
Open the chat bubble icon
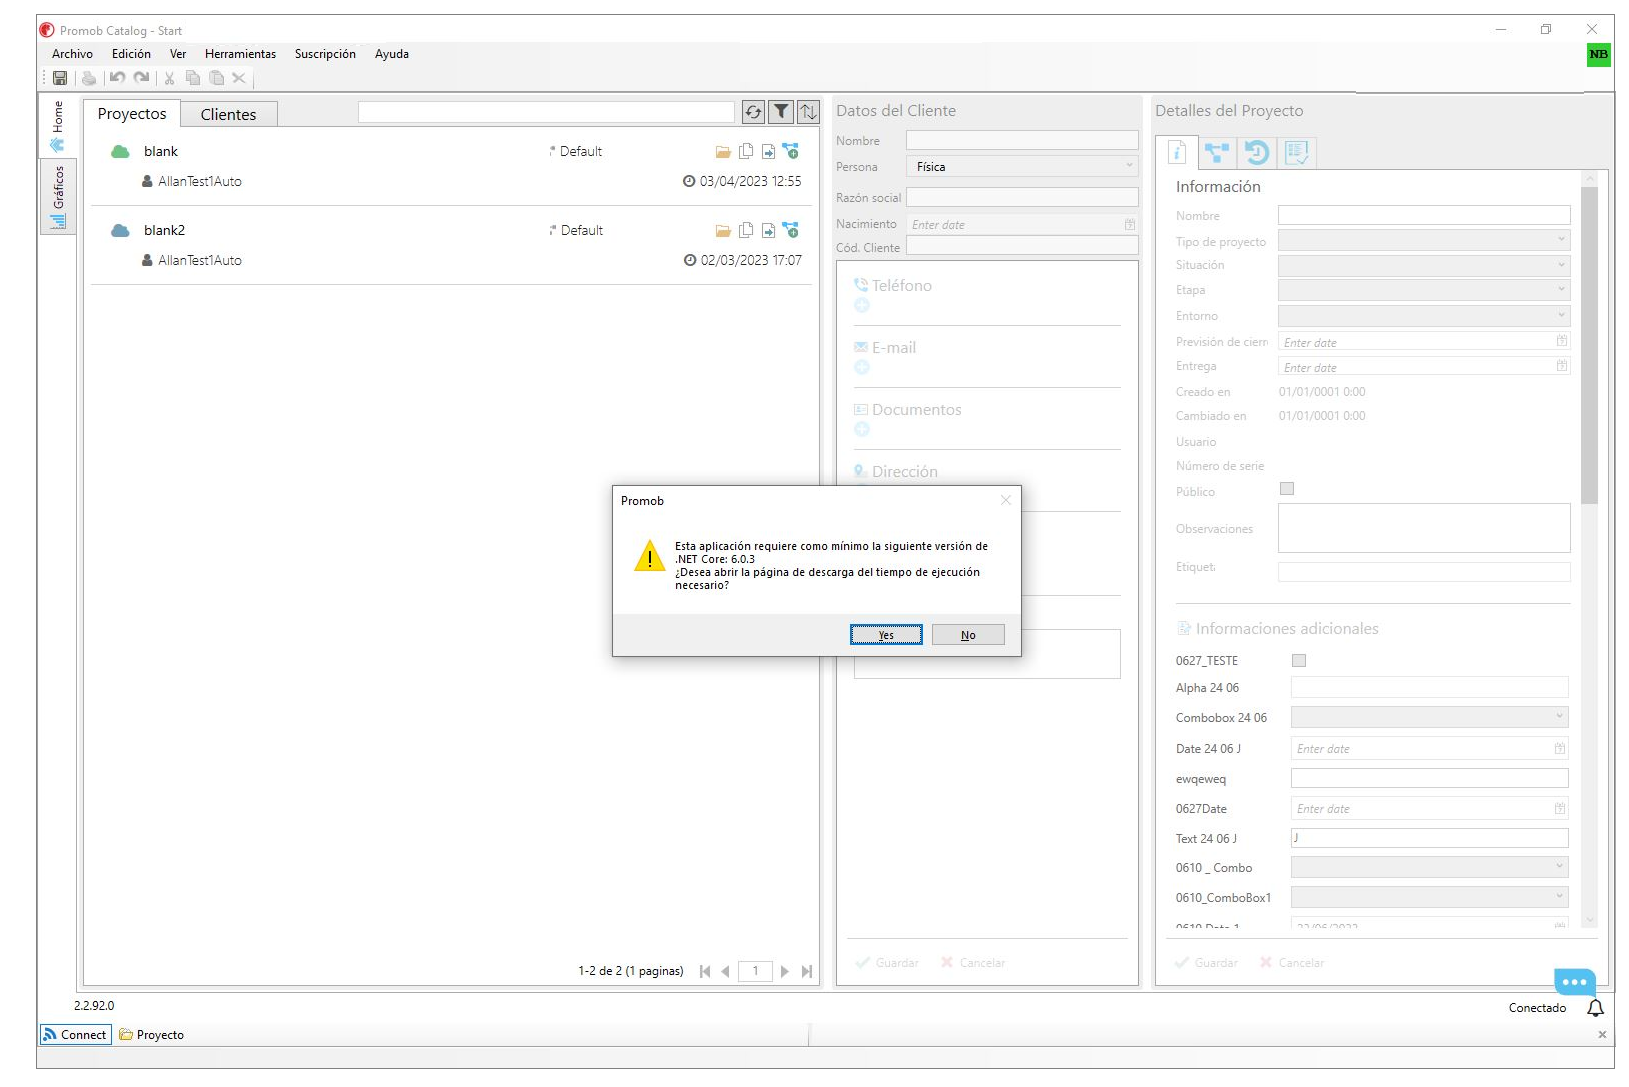1574,982
